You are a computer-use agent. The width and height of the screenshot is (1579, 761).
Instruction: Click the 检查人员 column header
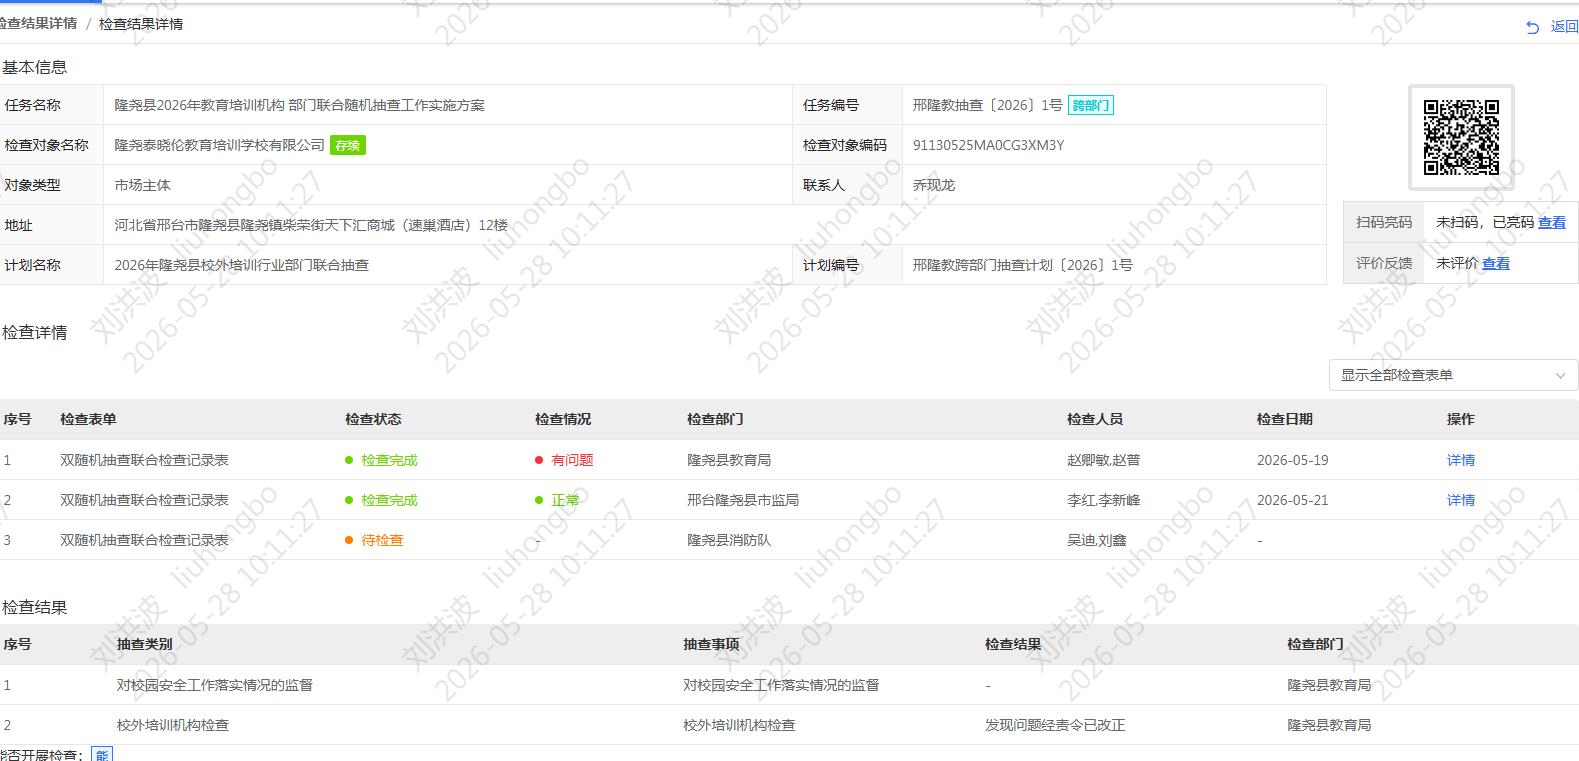tap(1095, 419)
